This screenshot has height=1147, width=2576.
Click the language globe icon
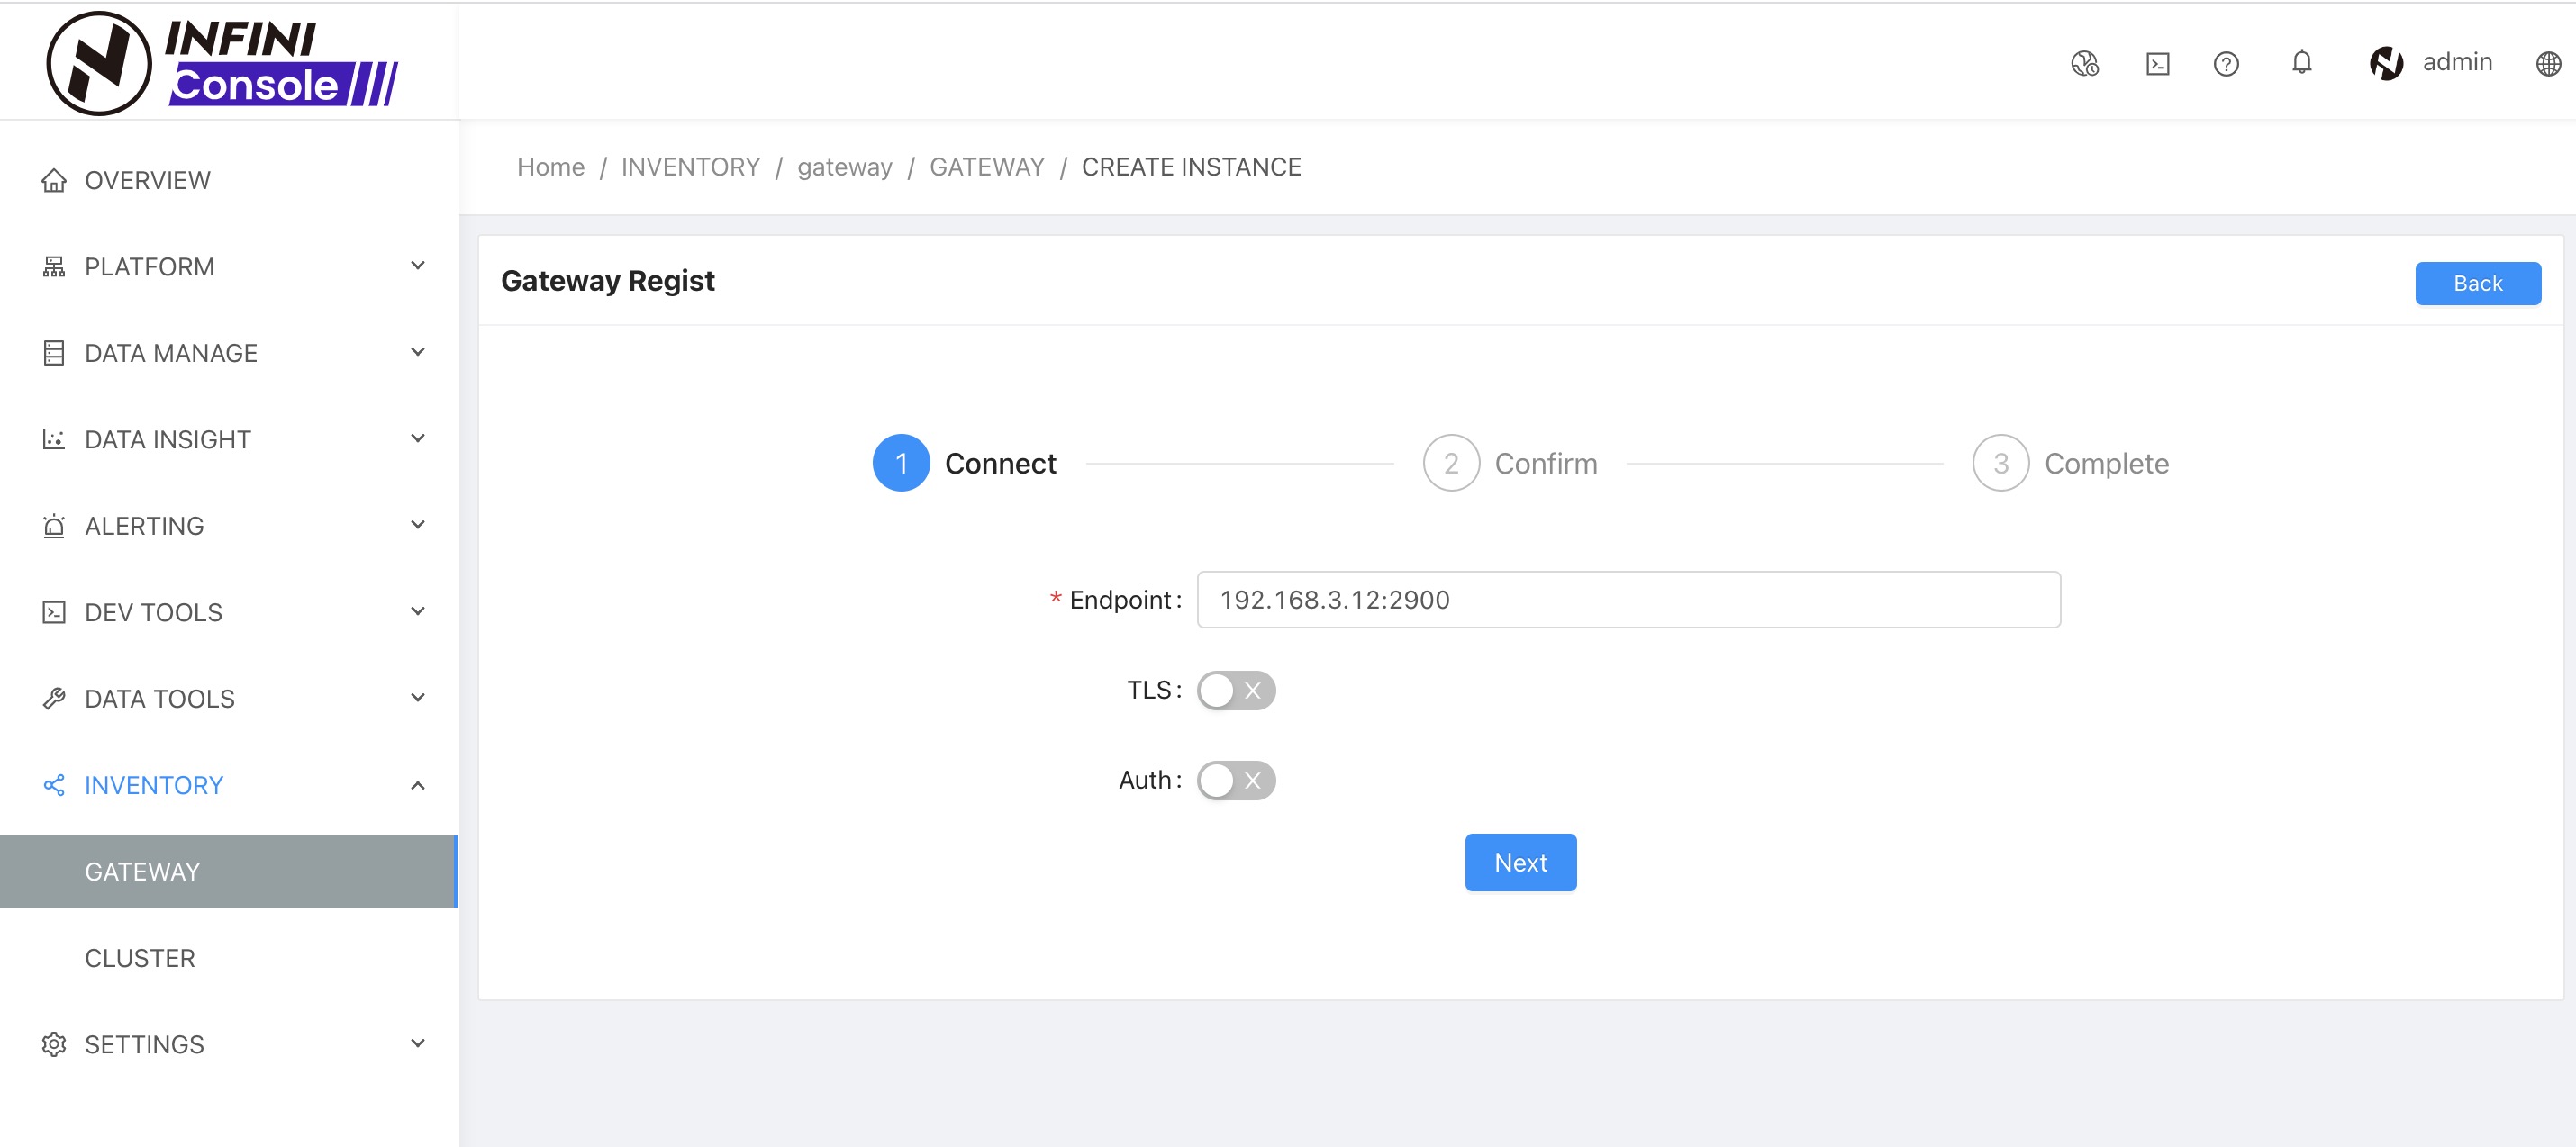2547,64
